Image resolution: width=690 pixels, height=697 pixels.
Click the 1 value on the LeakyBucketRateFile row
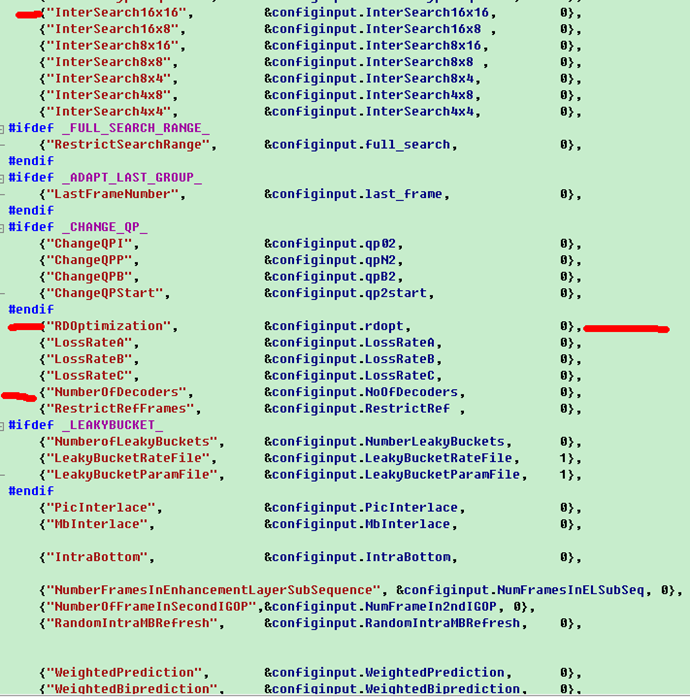563,458
